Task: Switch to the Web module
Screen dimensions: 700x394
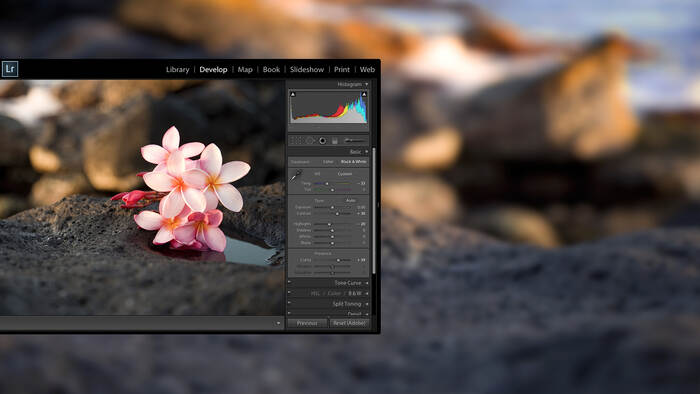Action: 367,69
